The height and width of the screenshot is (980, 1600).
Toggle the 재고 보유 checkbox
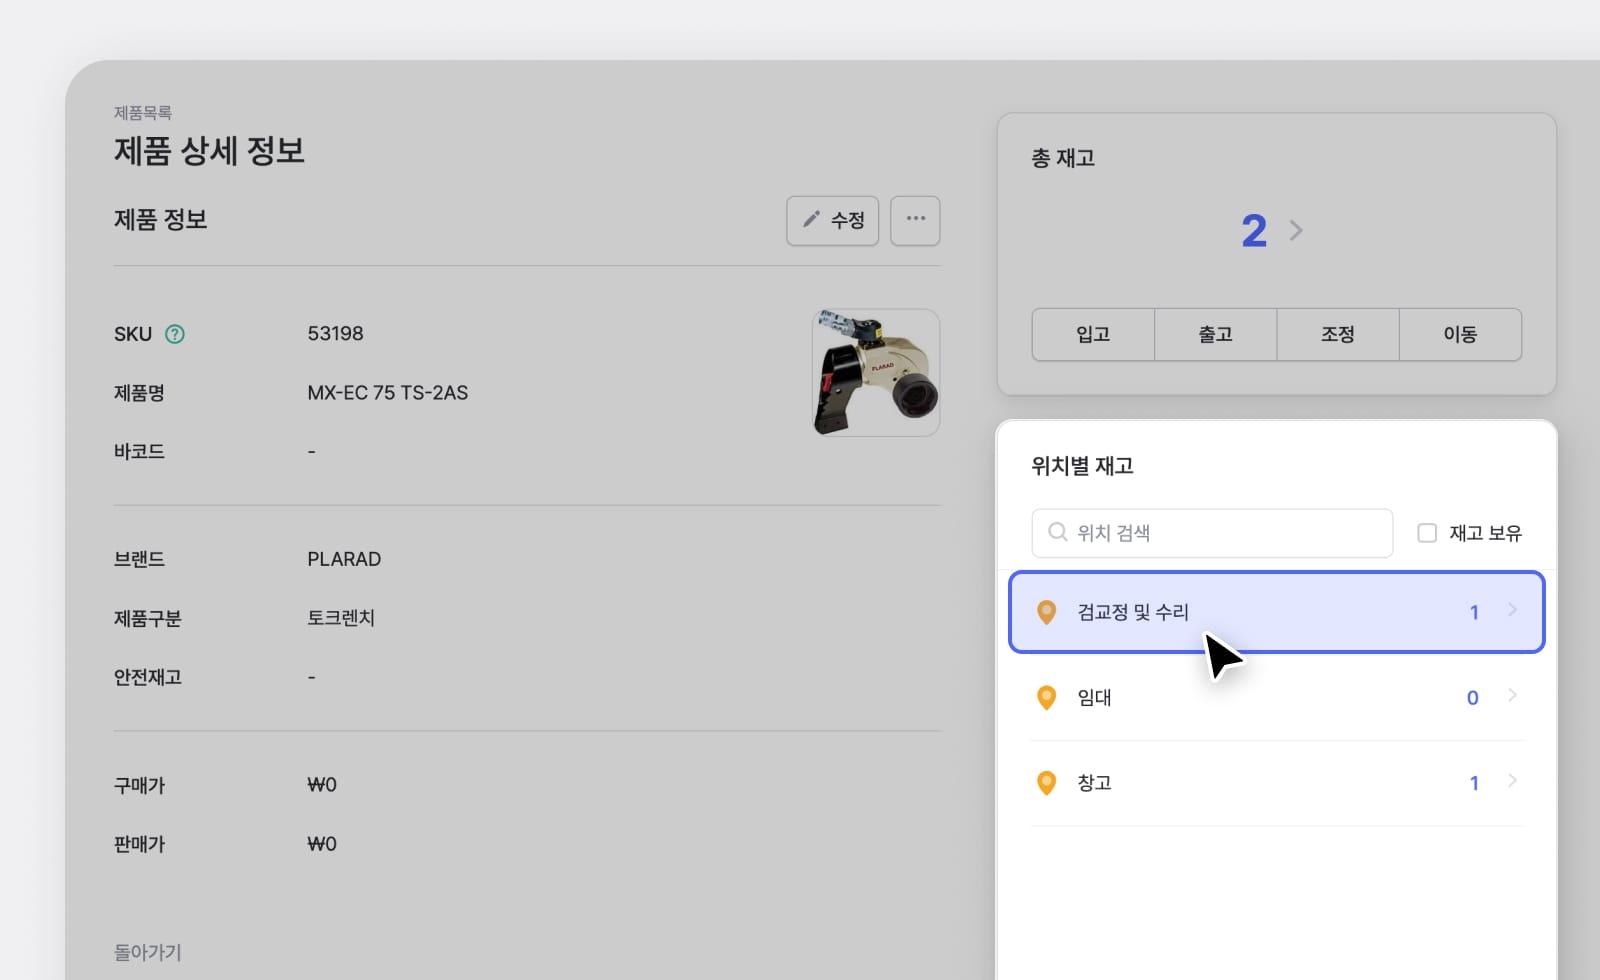point(1427,533)
